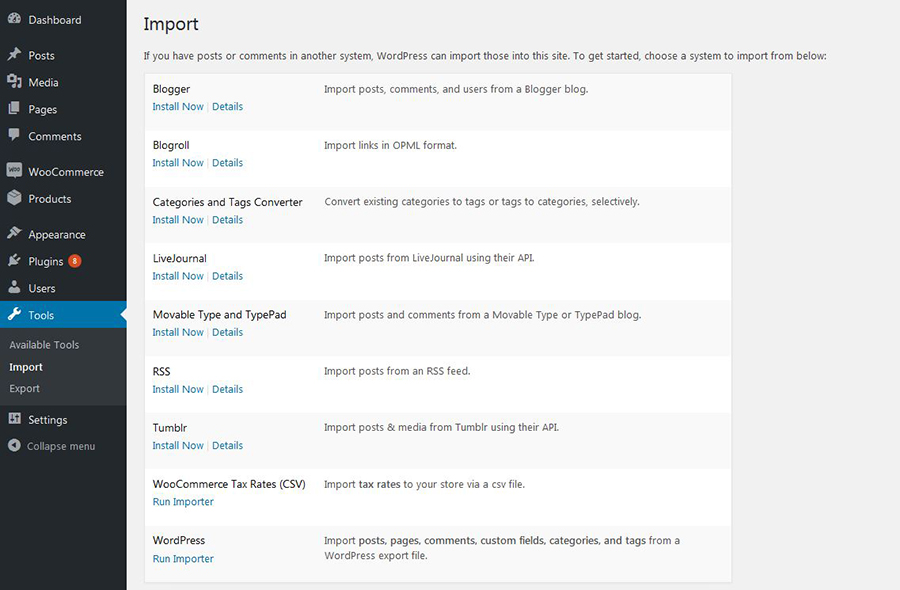Viewport: 900px width, 590px height.
Task: Click the 'WordPress' importer name
Action: pyautogui.click(x=179, y=540)
